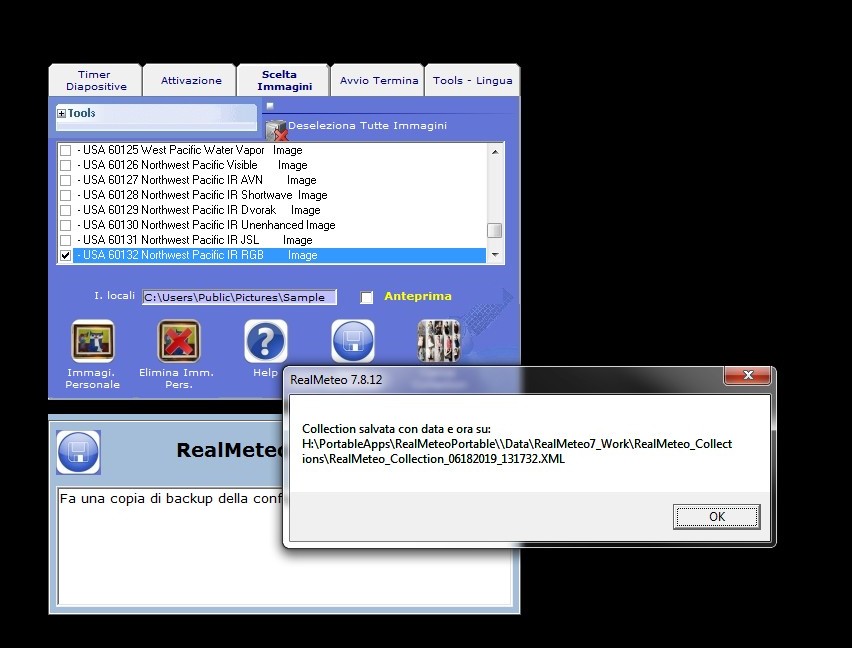Close the RealMeteo 7.8.12 dialog
This screenshot has height=648, width=852.
[748, 375]
